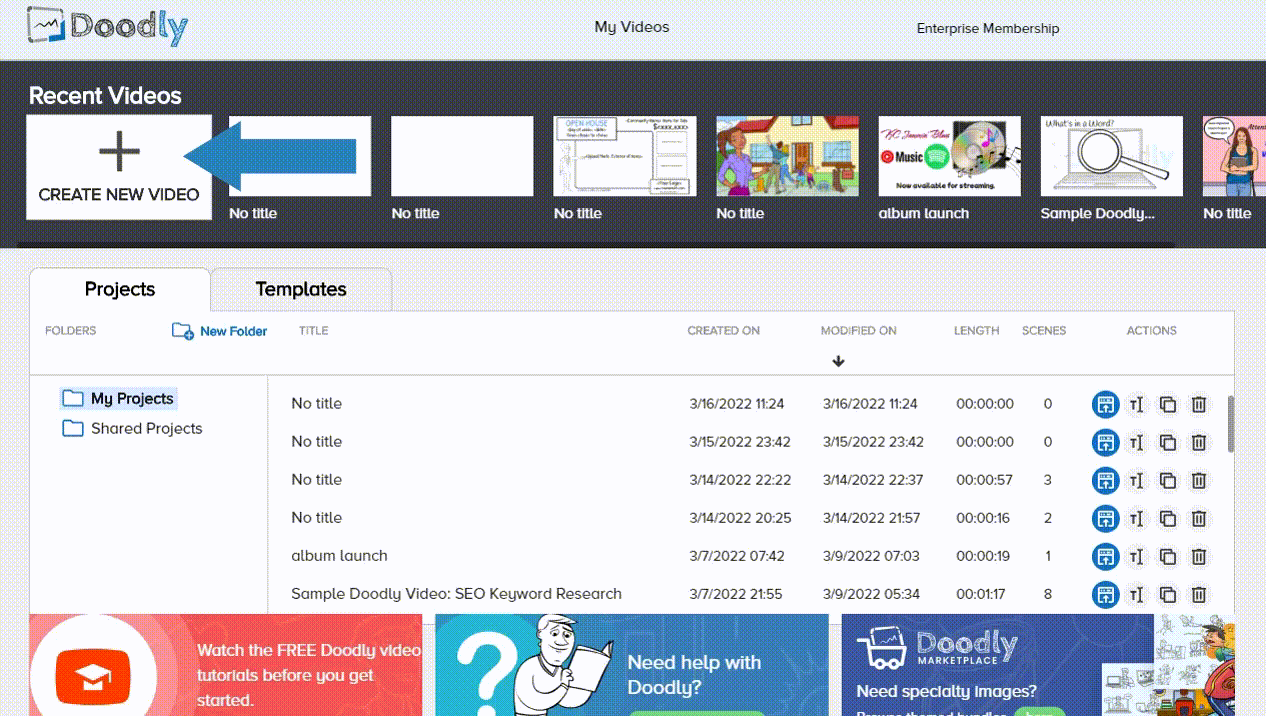Click the Create New Video button
This screenshot has width=1266, height=716.
tap(119, 167)
